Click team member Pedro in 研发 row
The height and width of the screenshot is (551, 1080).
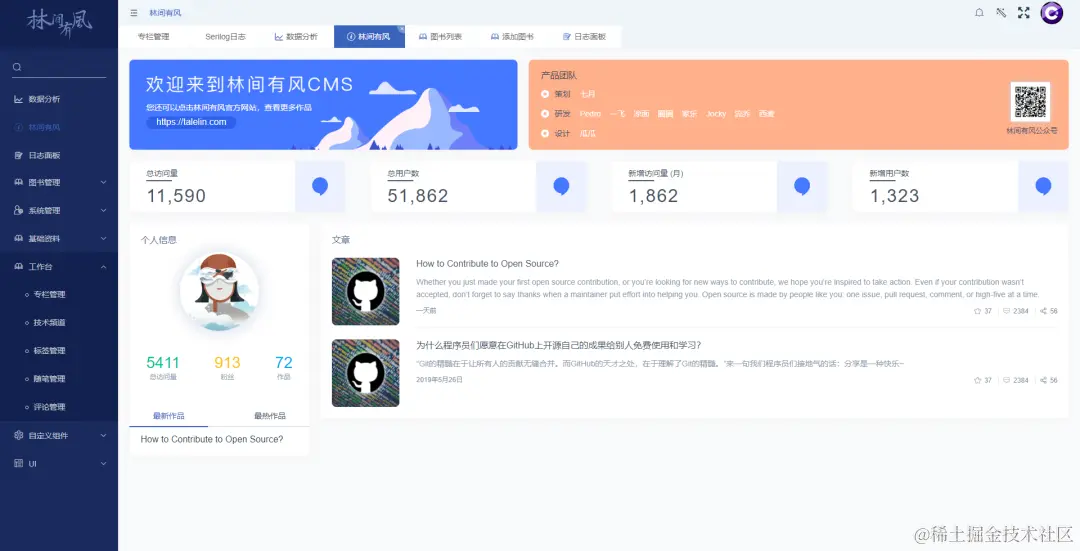pyautogui.click(x=590, y=114)
